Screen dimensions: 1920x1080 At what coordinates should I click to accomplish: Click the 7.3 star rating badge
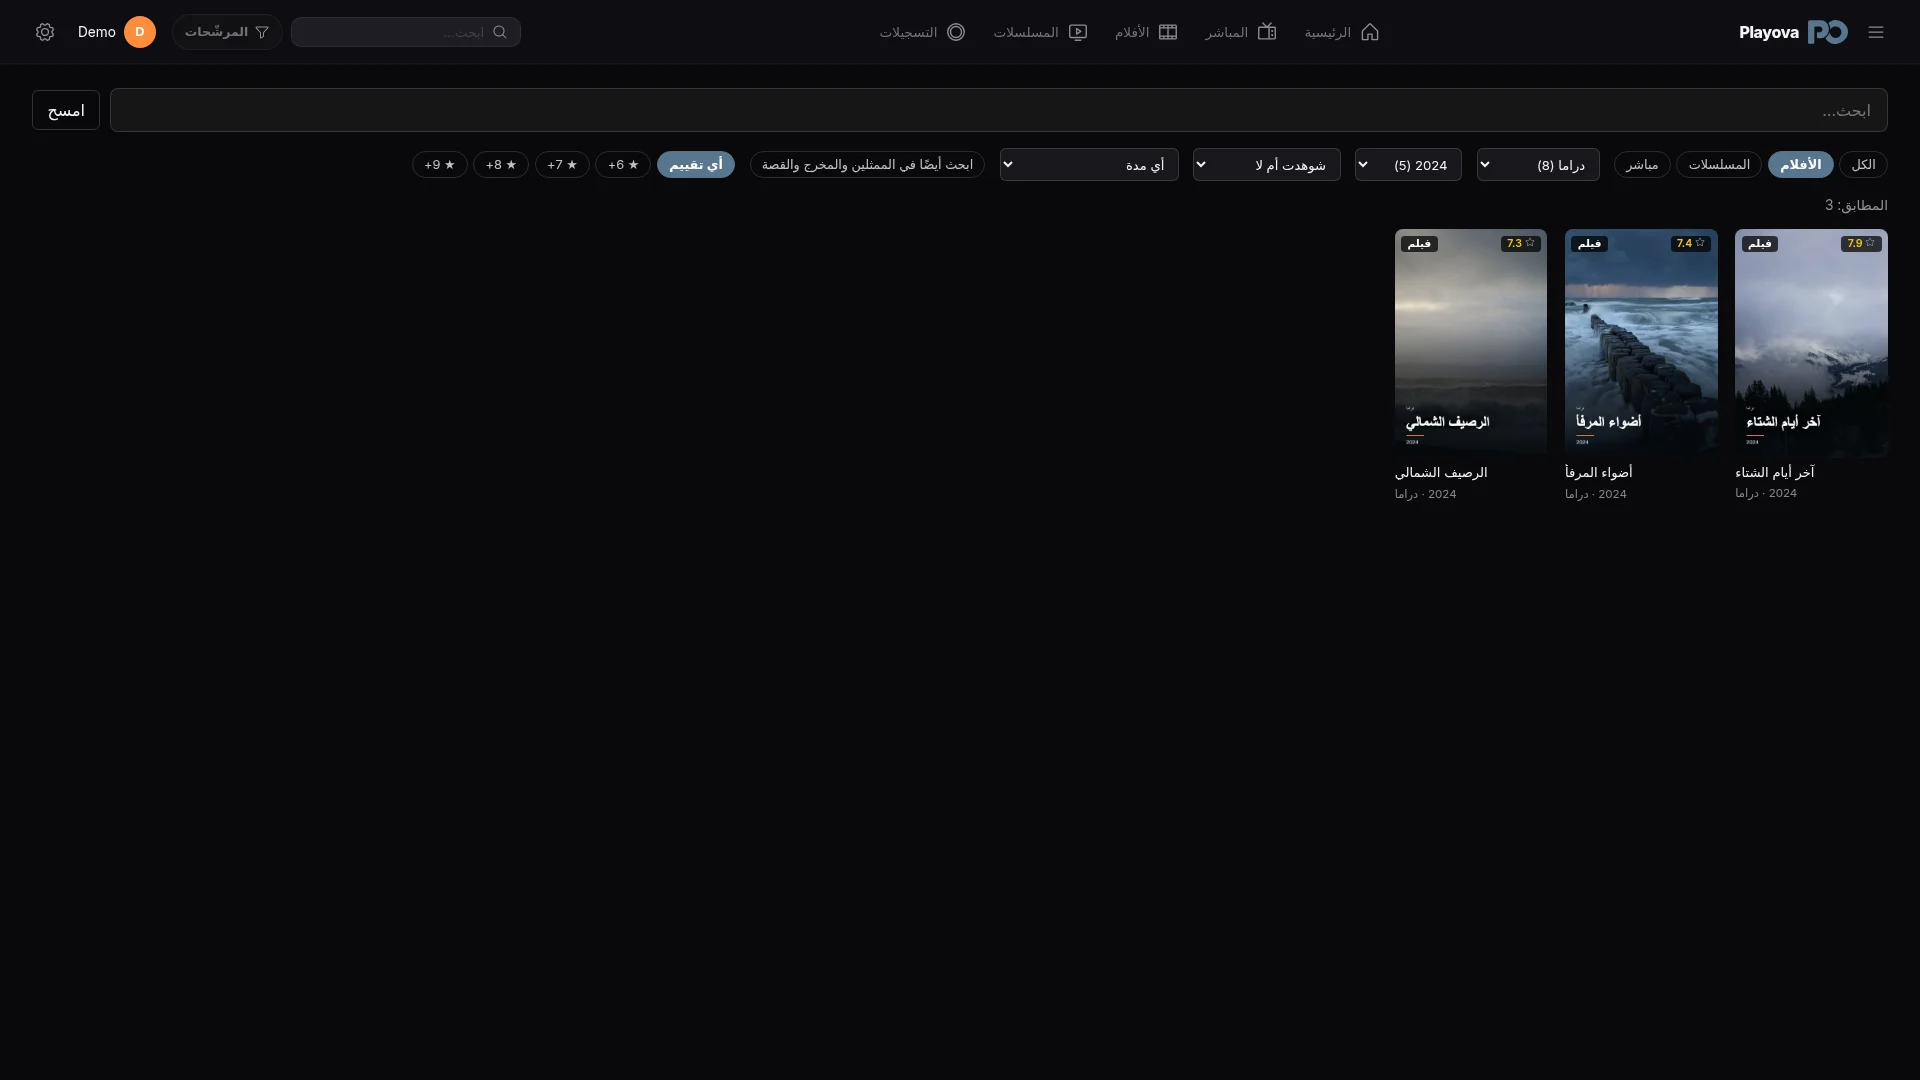coord(1521,243)
